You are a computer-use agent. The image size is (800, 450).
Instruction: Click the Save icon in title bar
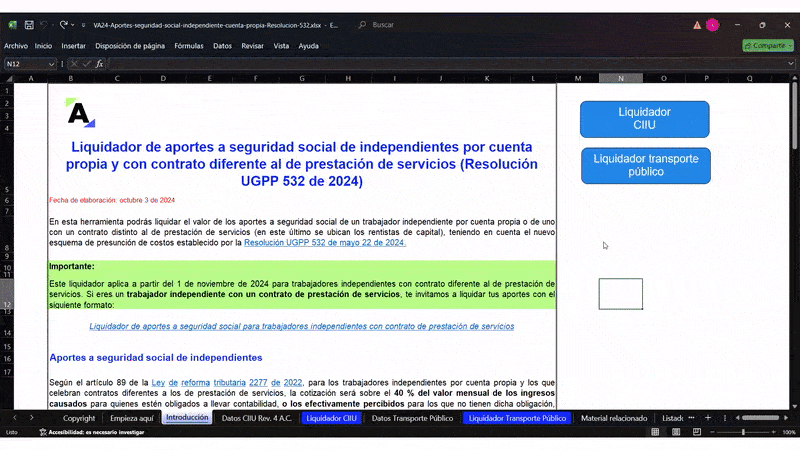click(29, 24)
